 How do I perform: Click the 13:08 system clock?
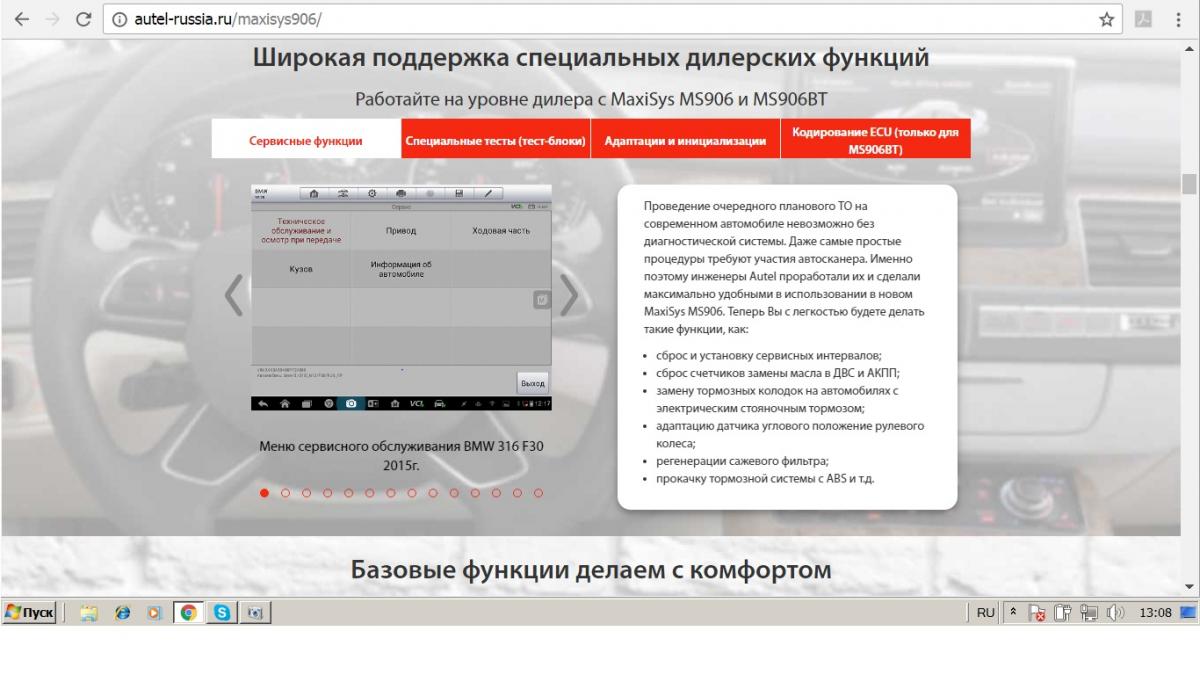pos(1155,613)
